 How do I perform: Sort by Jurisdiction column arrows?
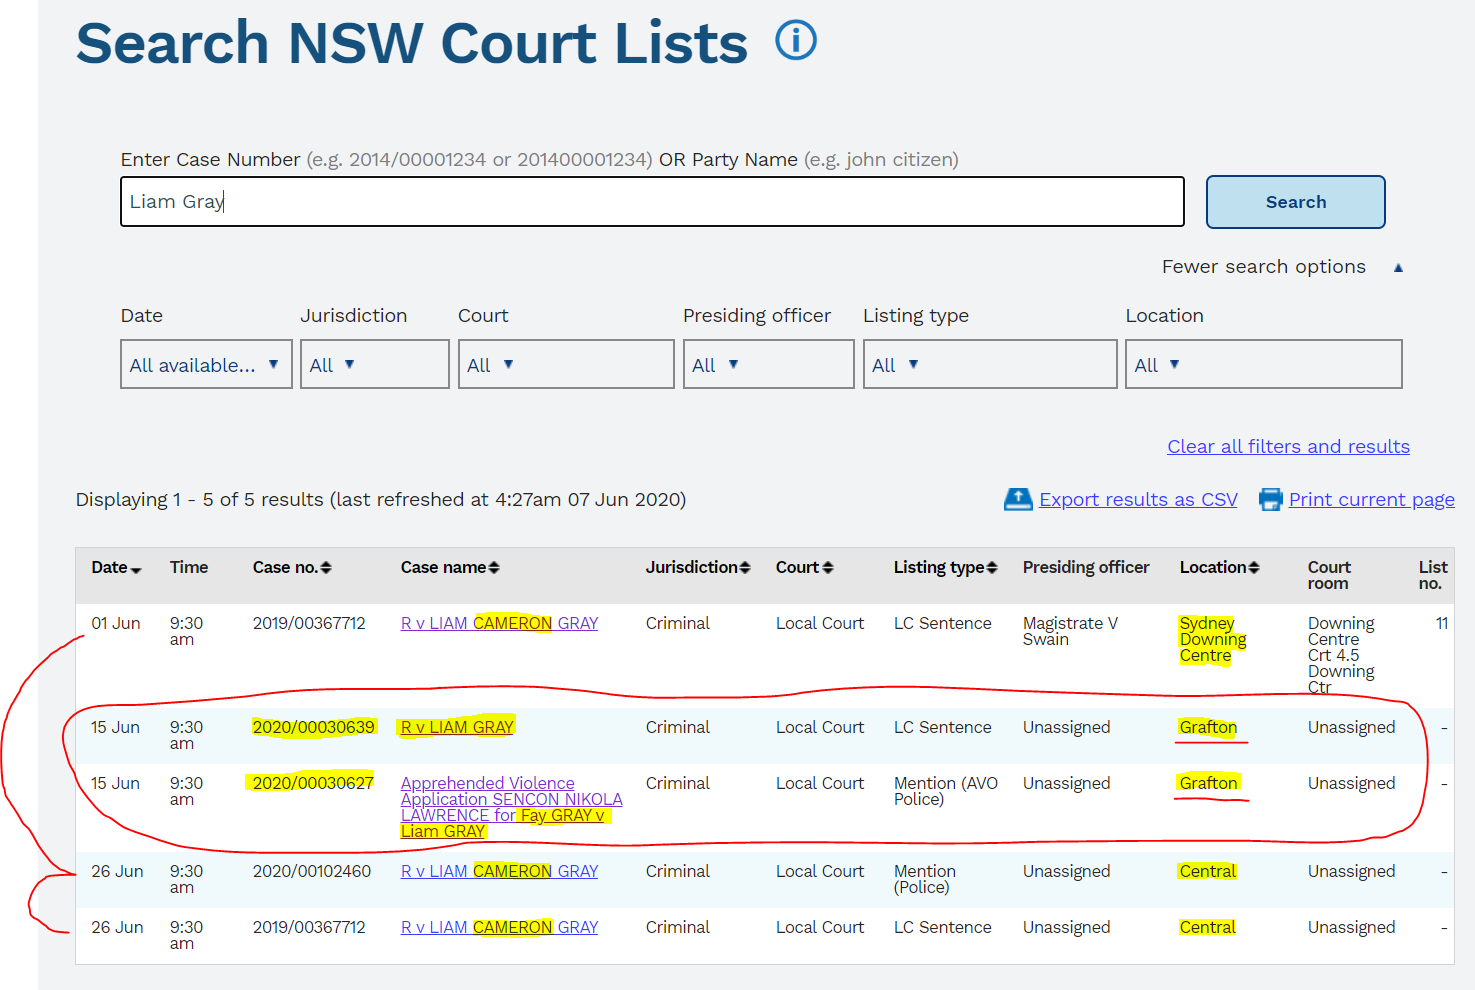pos(745,568)
